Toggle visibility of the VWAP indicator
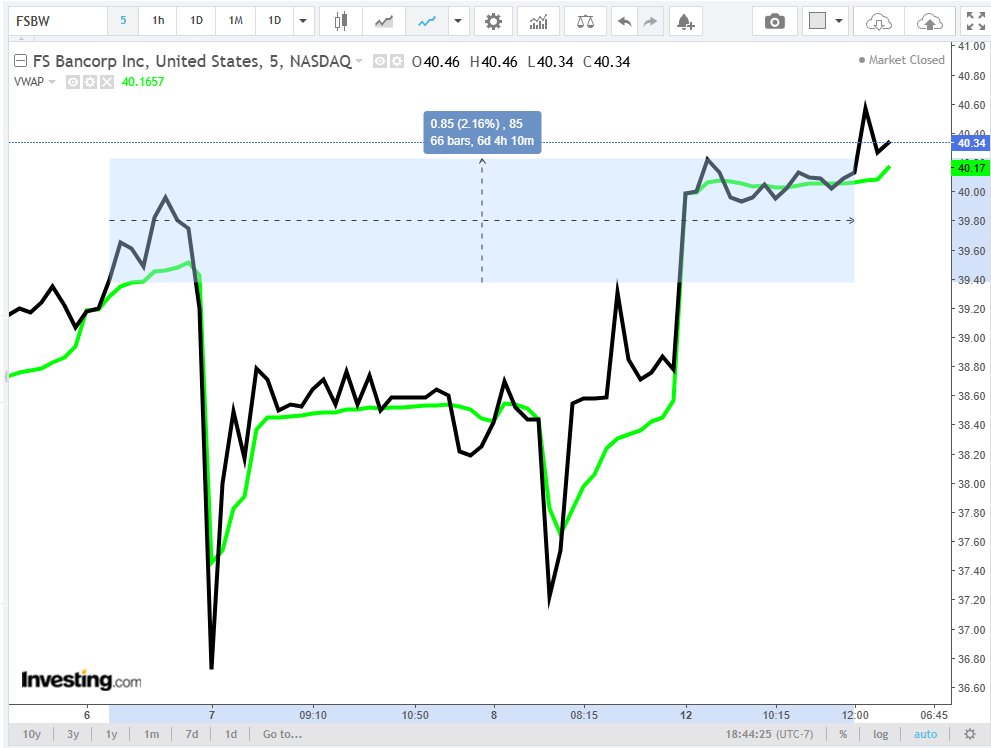Screen dimensions: 991x748 click(x=72, y=82)
